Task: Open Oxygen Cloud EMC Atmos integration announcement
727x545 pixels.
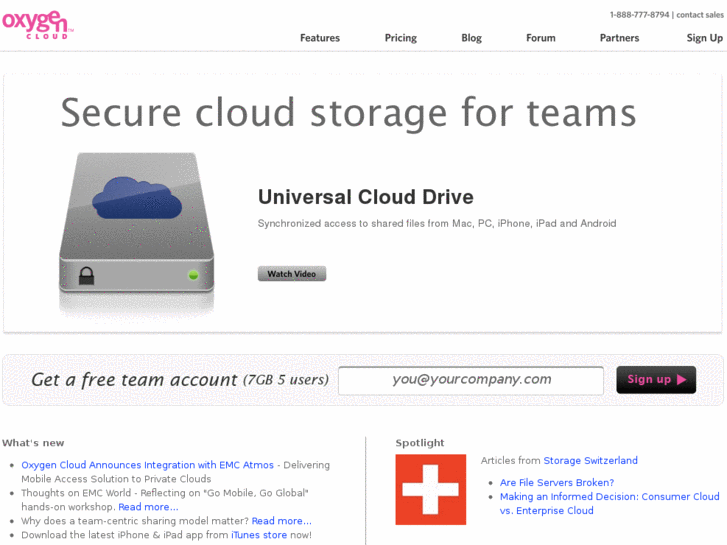Action: click(x=147, y=465)
